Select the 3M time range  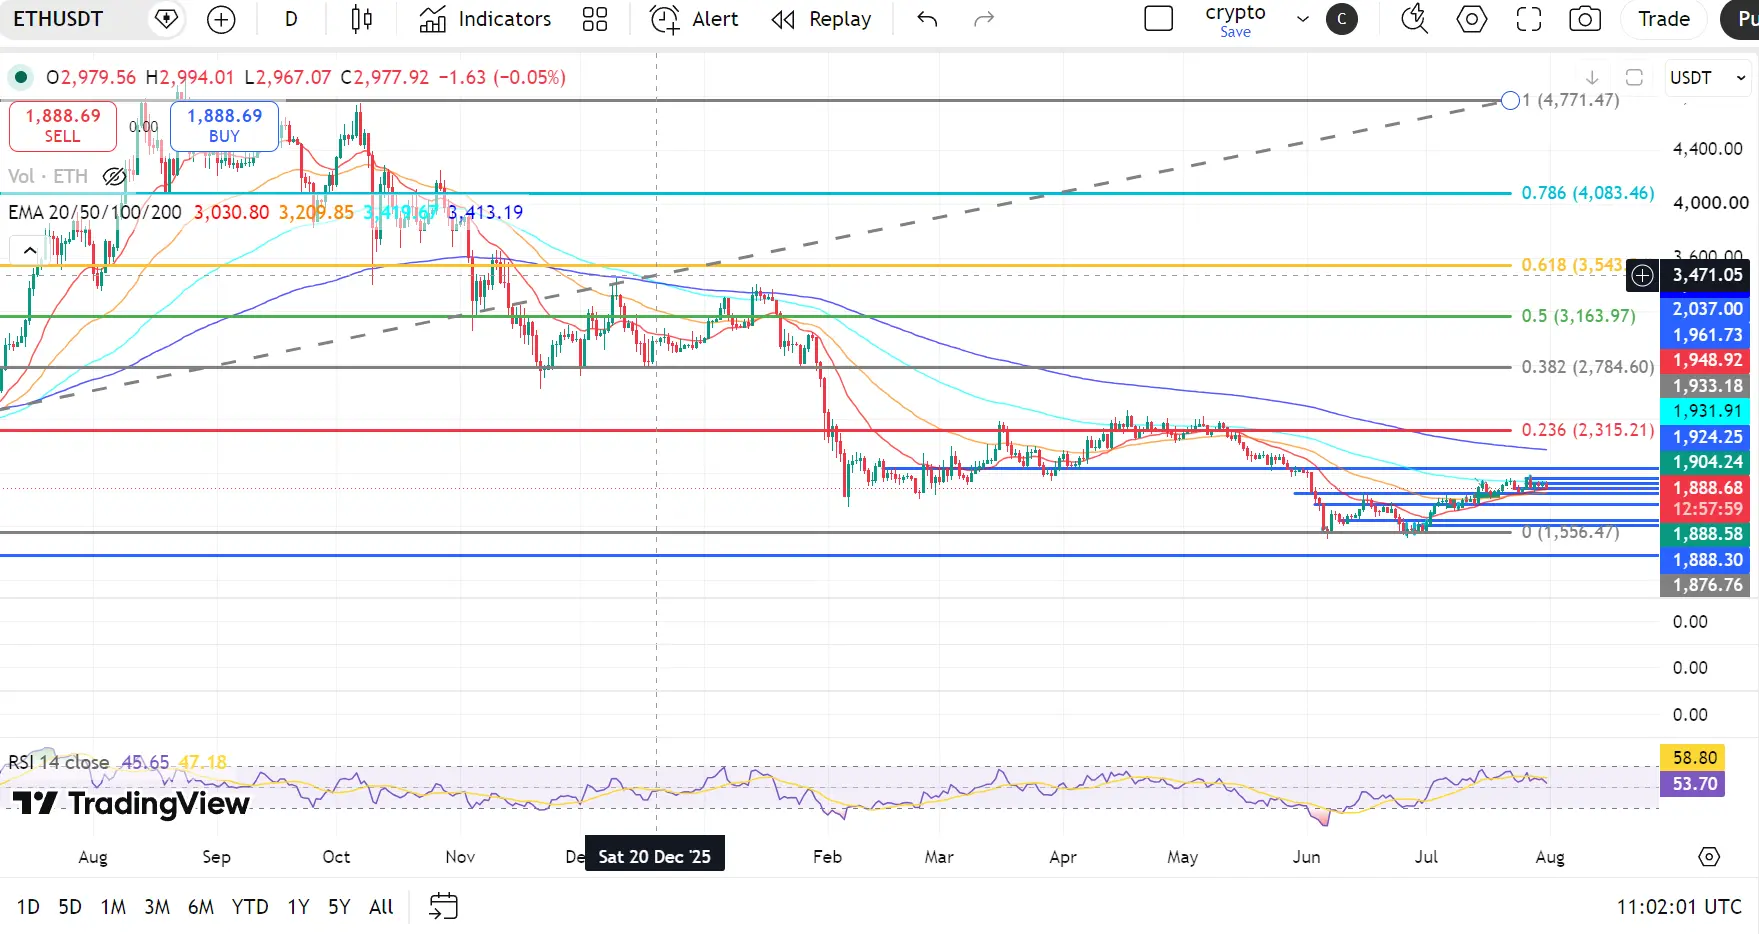(x=157, y=907)
